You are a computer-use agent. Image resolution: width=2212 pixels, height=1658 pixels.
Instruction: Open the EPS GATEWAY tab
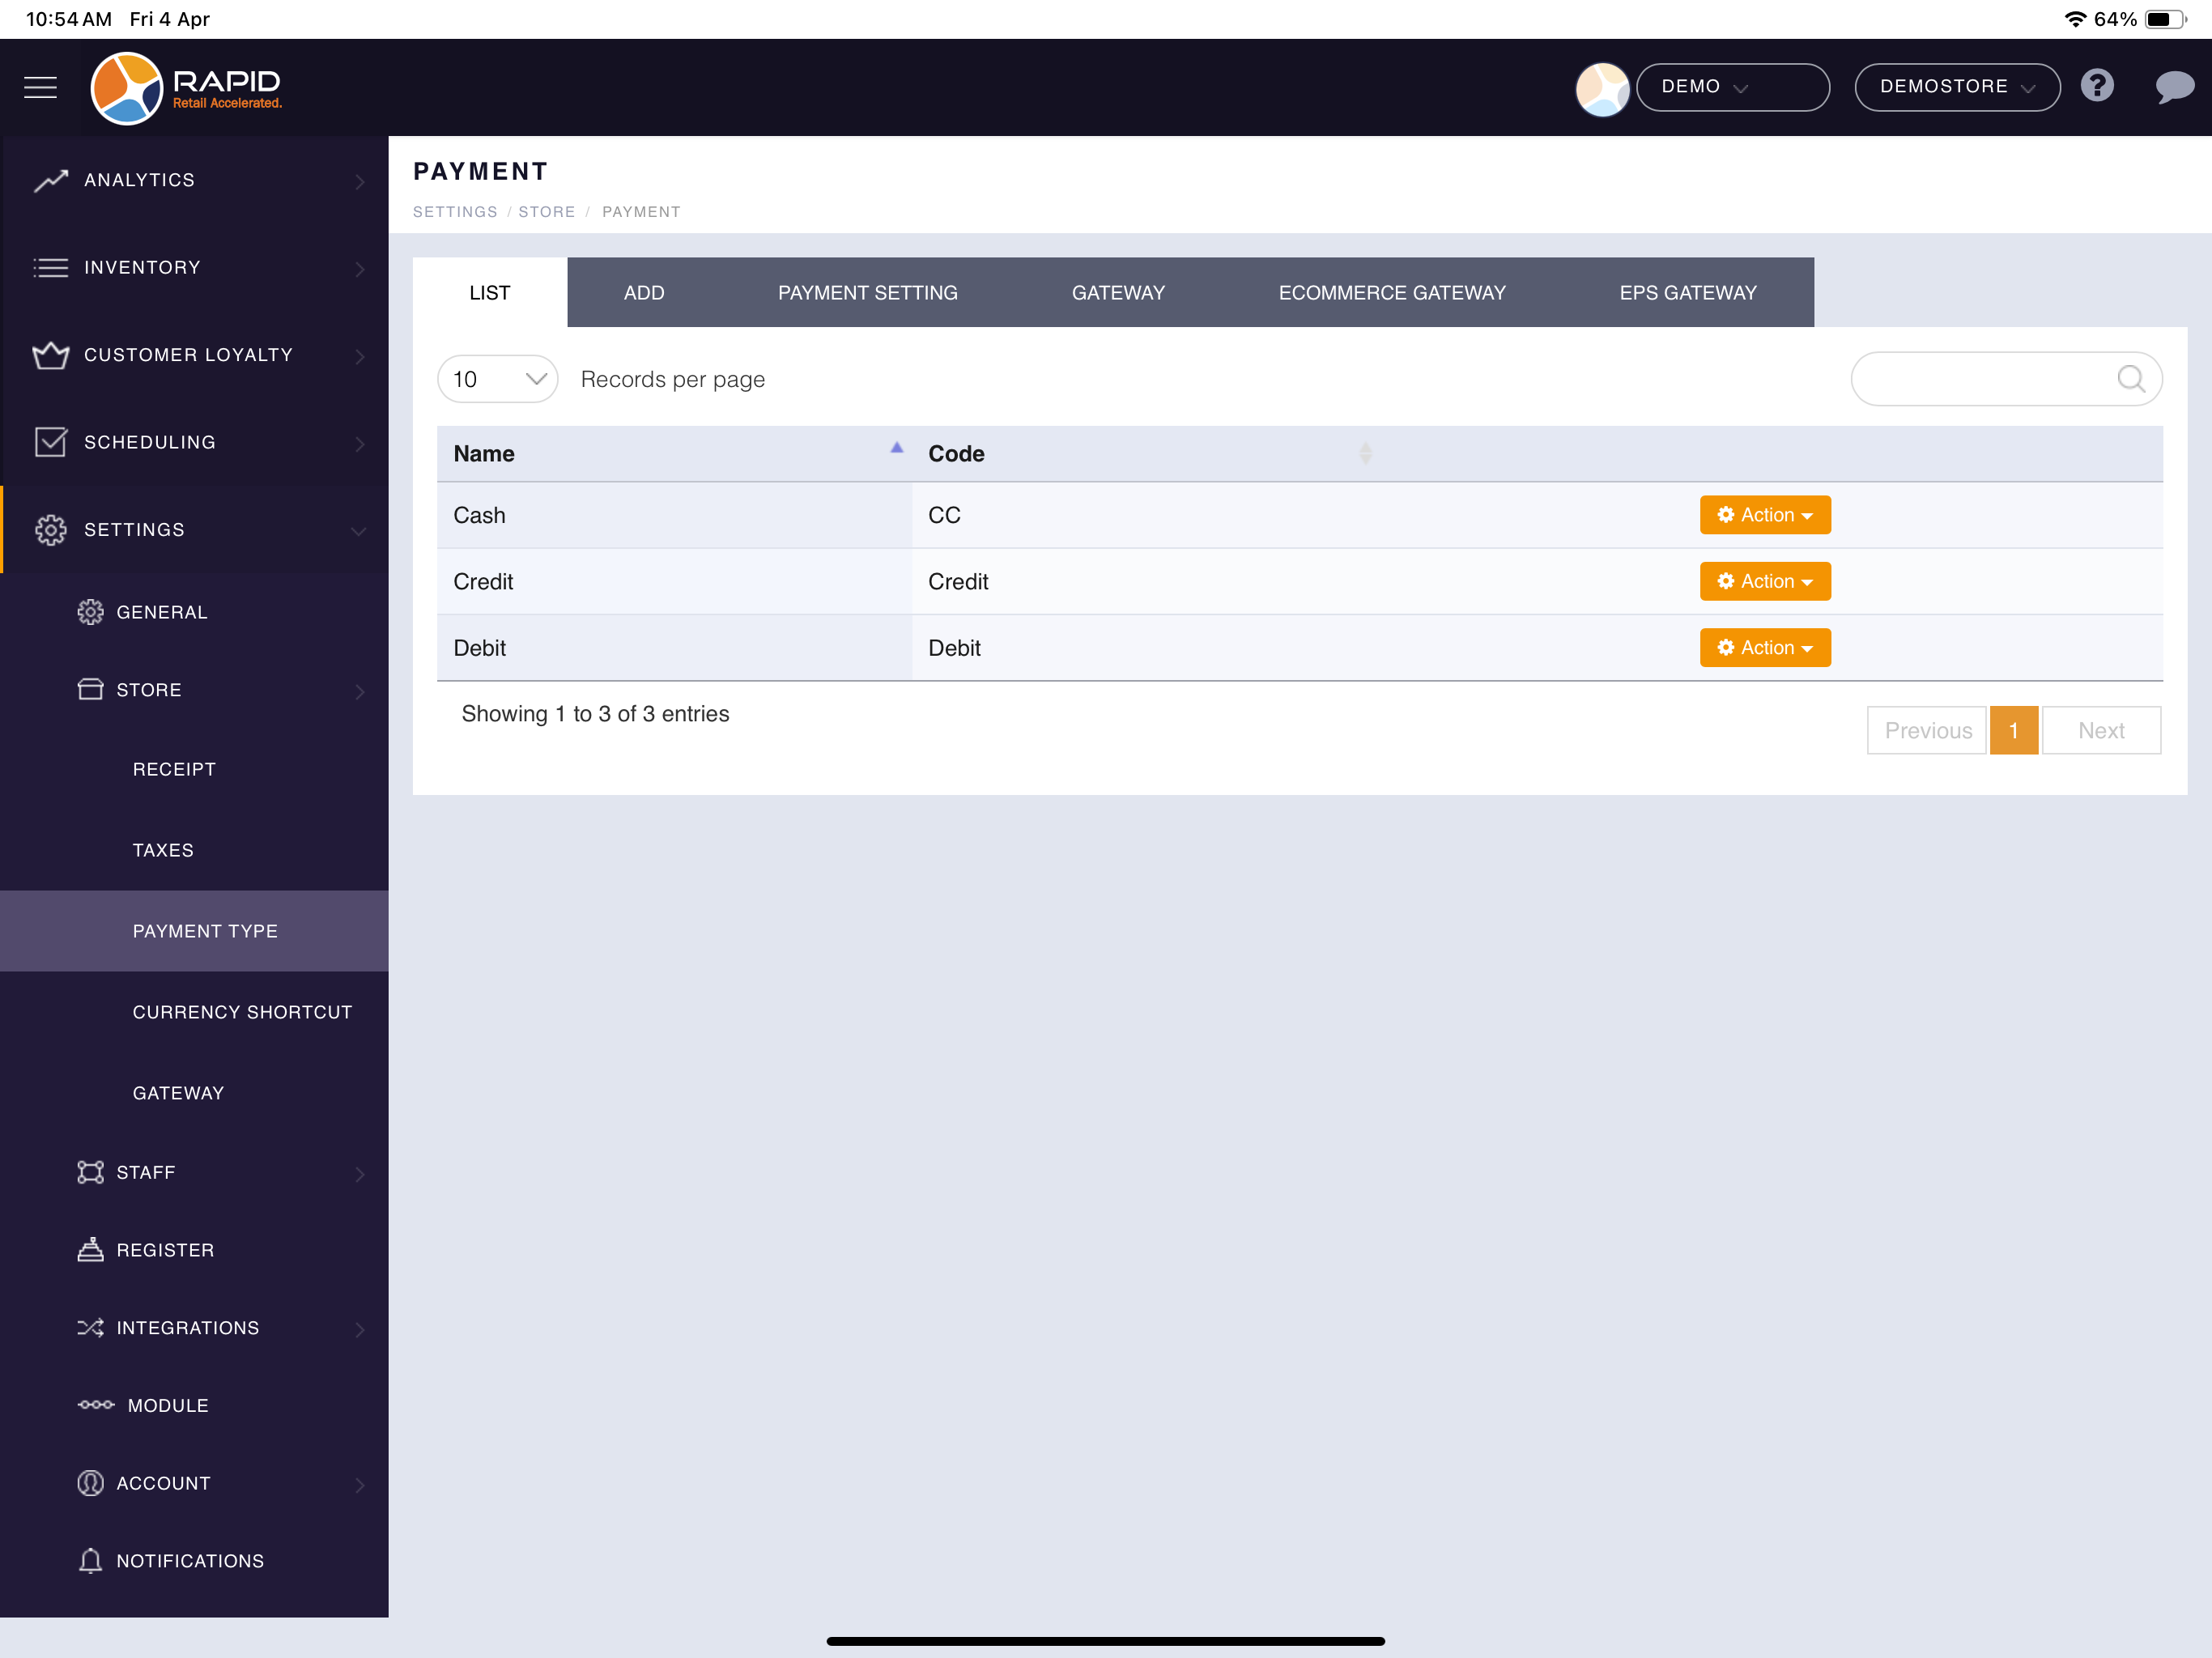pyautogui.click(x=1688, y=292)
